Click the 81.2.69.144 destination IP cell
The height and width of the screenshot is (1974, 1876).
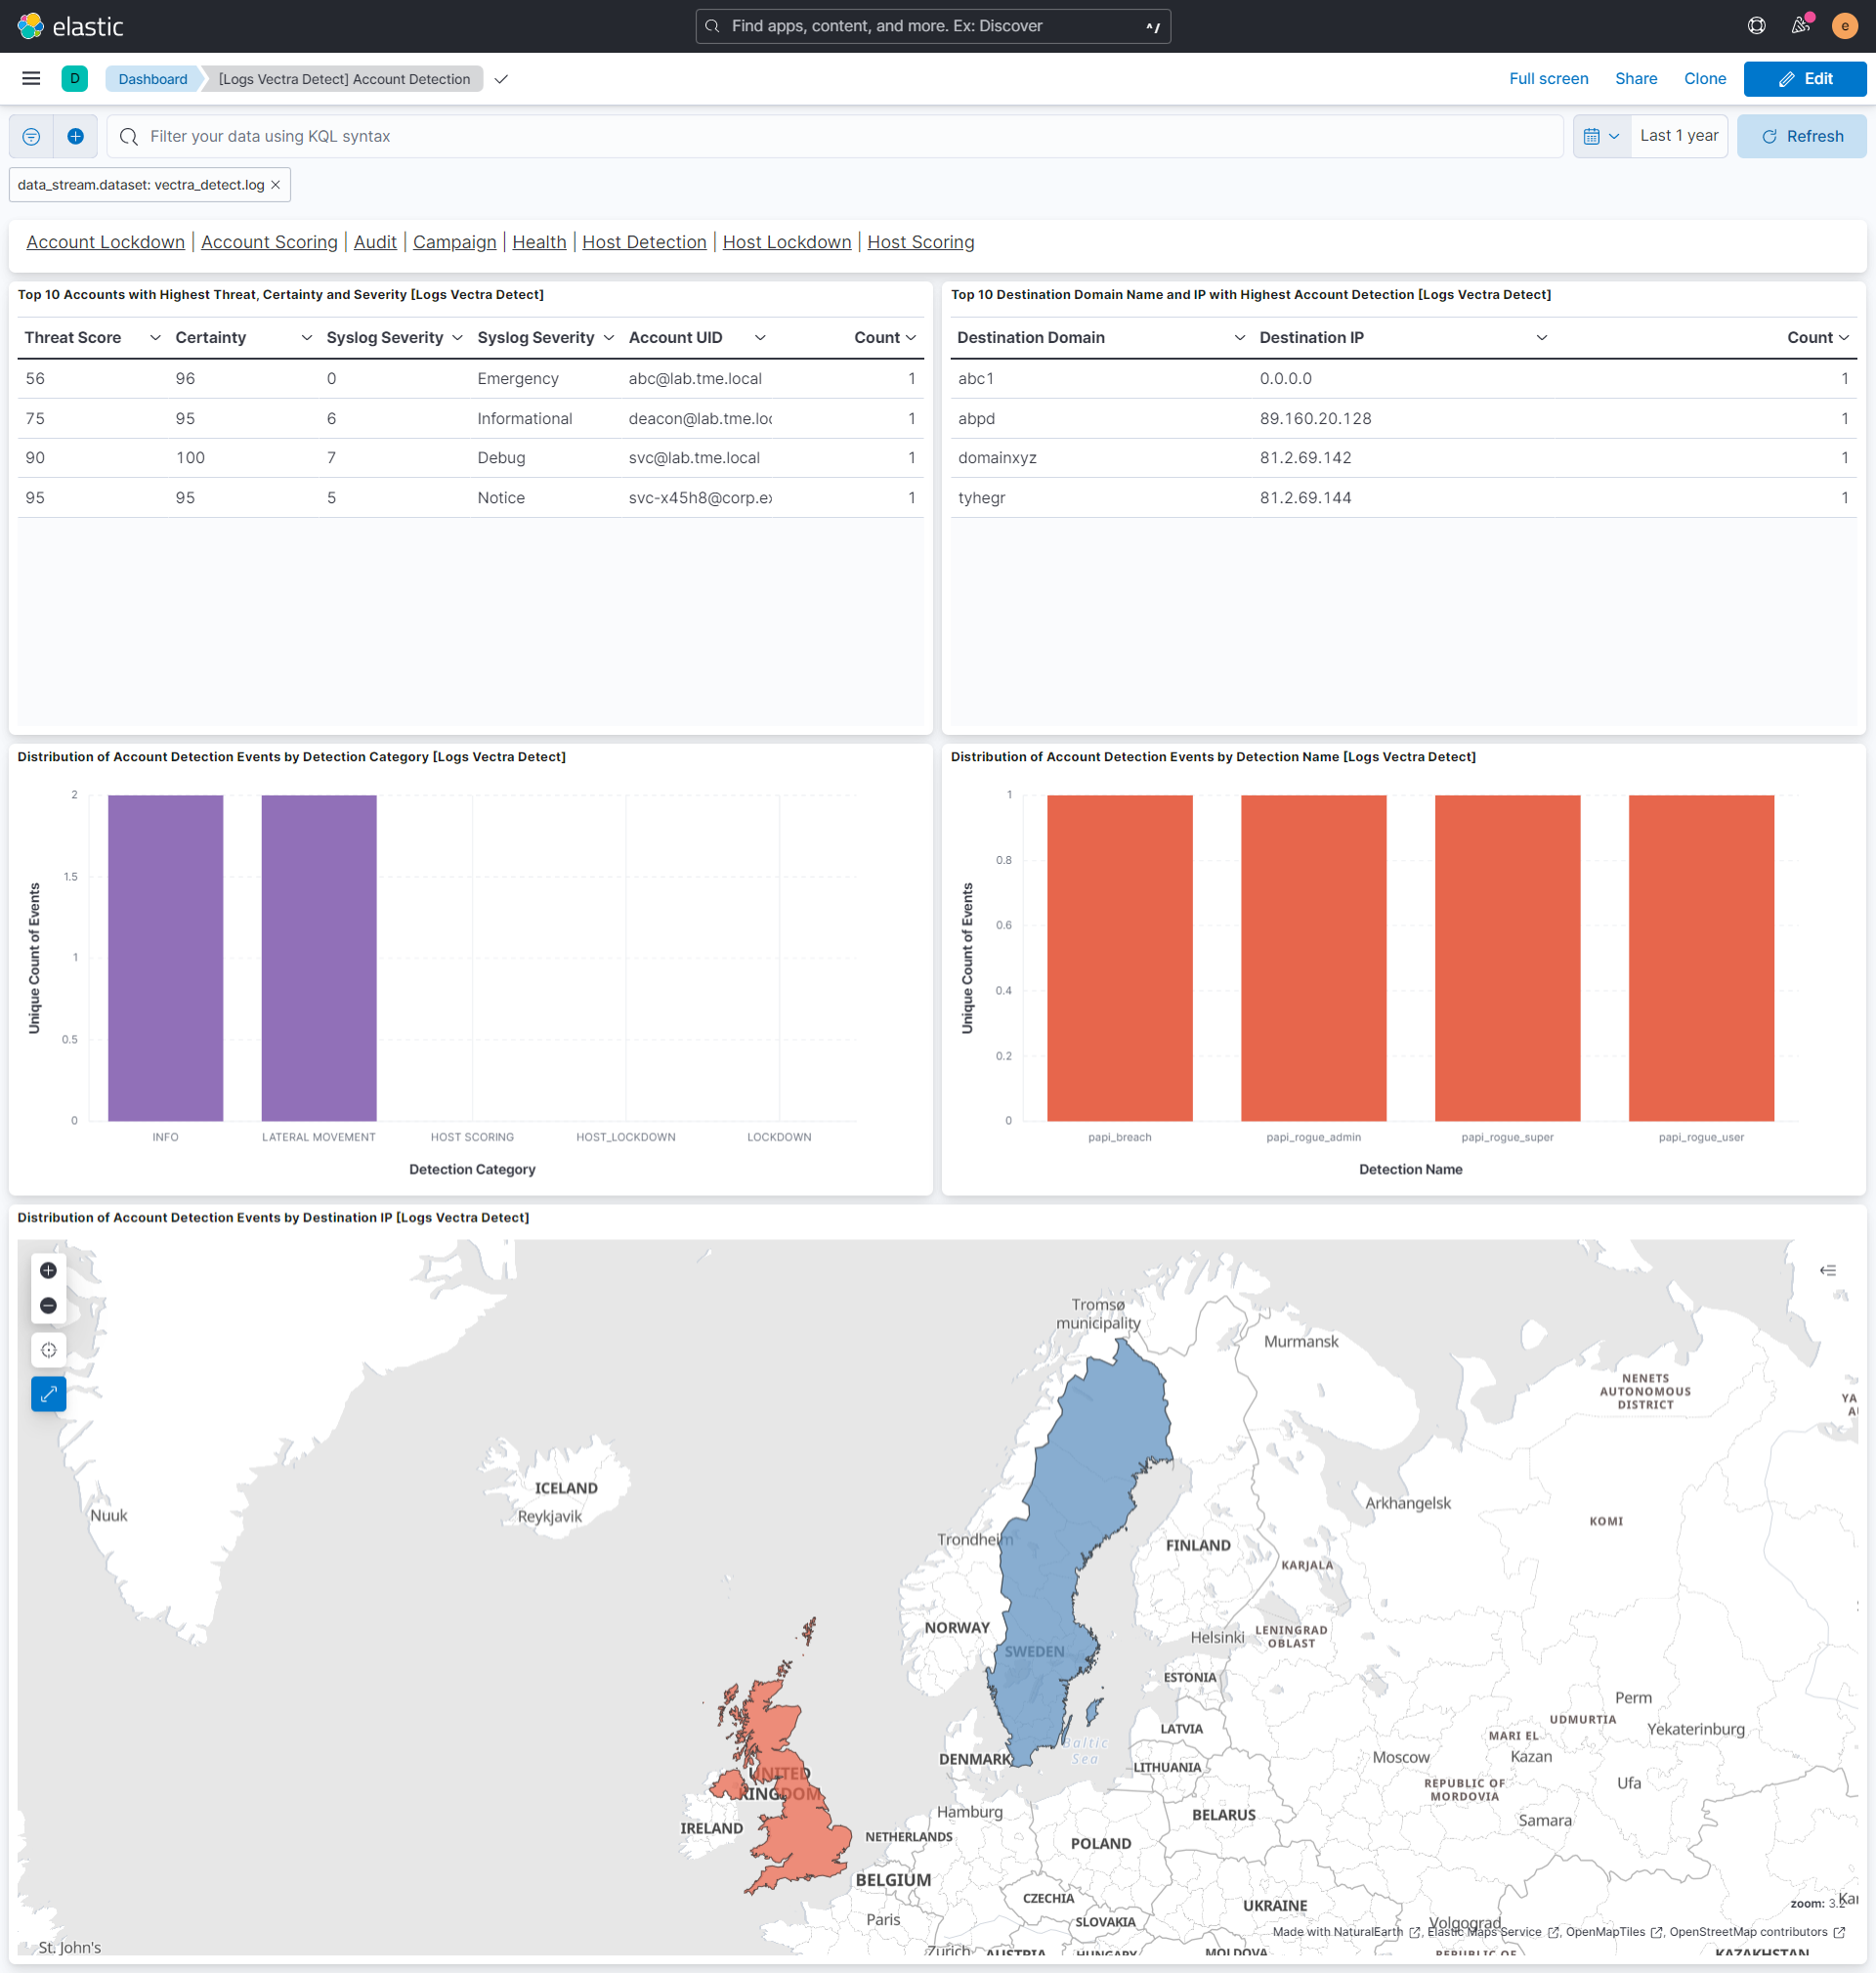tap(1305, 498)
